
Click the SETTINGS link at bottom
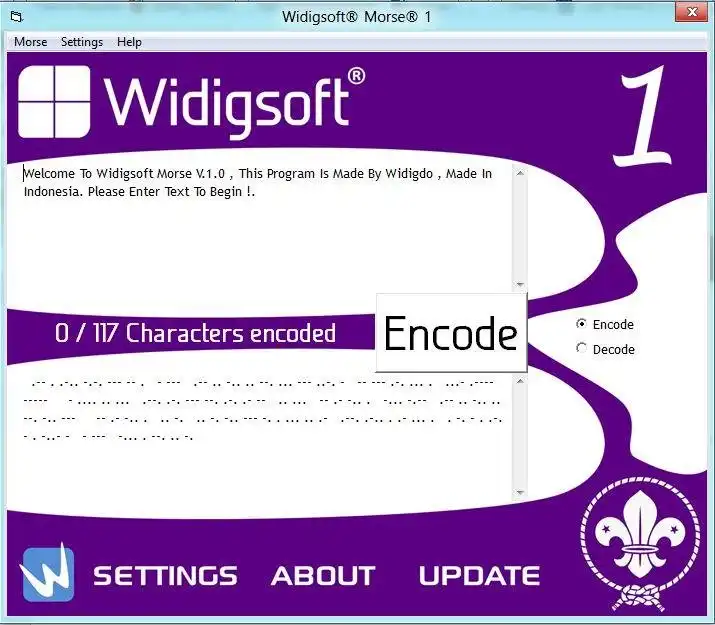[x=165, y=575]
